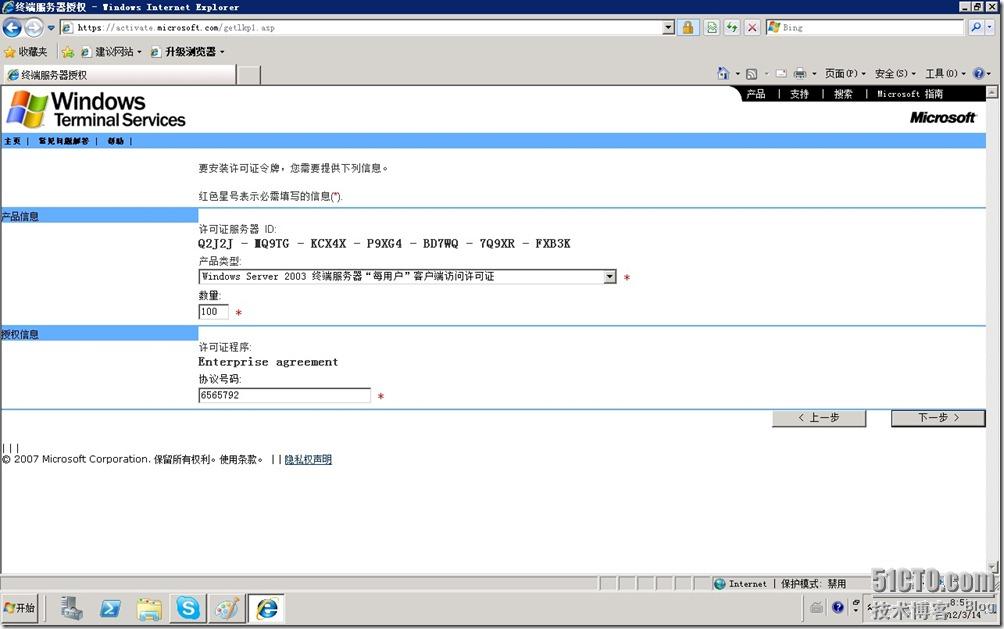Image resolution: width=1004 pixels, height=629 pixels.
Task: Click the 帮助 link in blue bar
Action: [115, 141]
